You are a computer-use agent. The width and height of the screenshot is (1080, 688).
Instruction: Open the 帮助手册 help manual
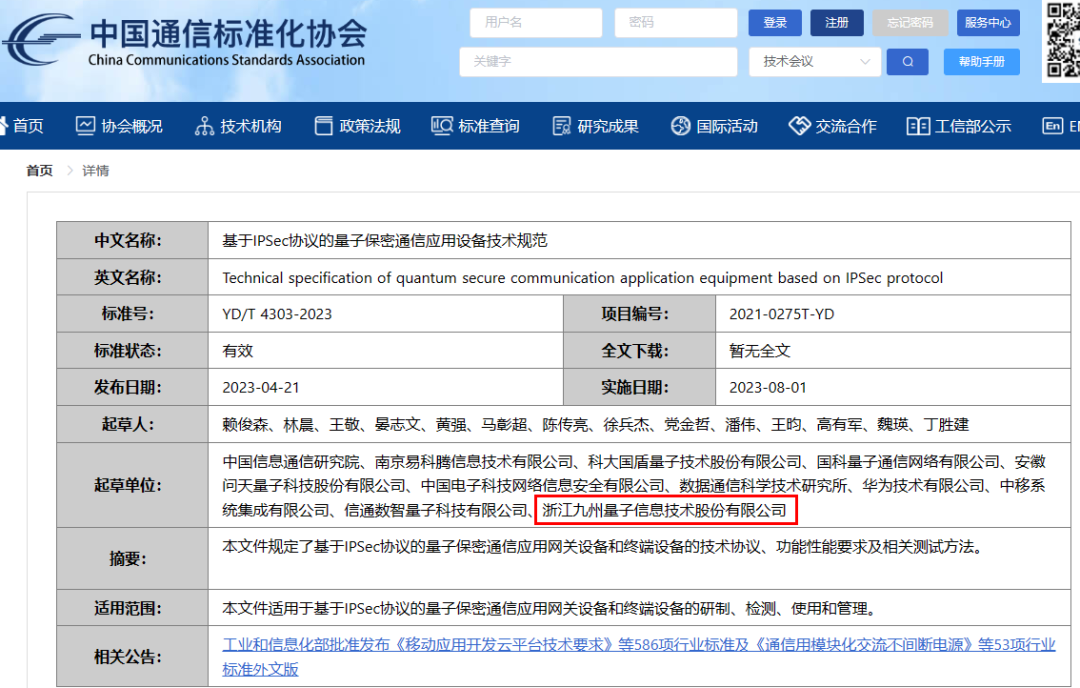tap(981, 62)
